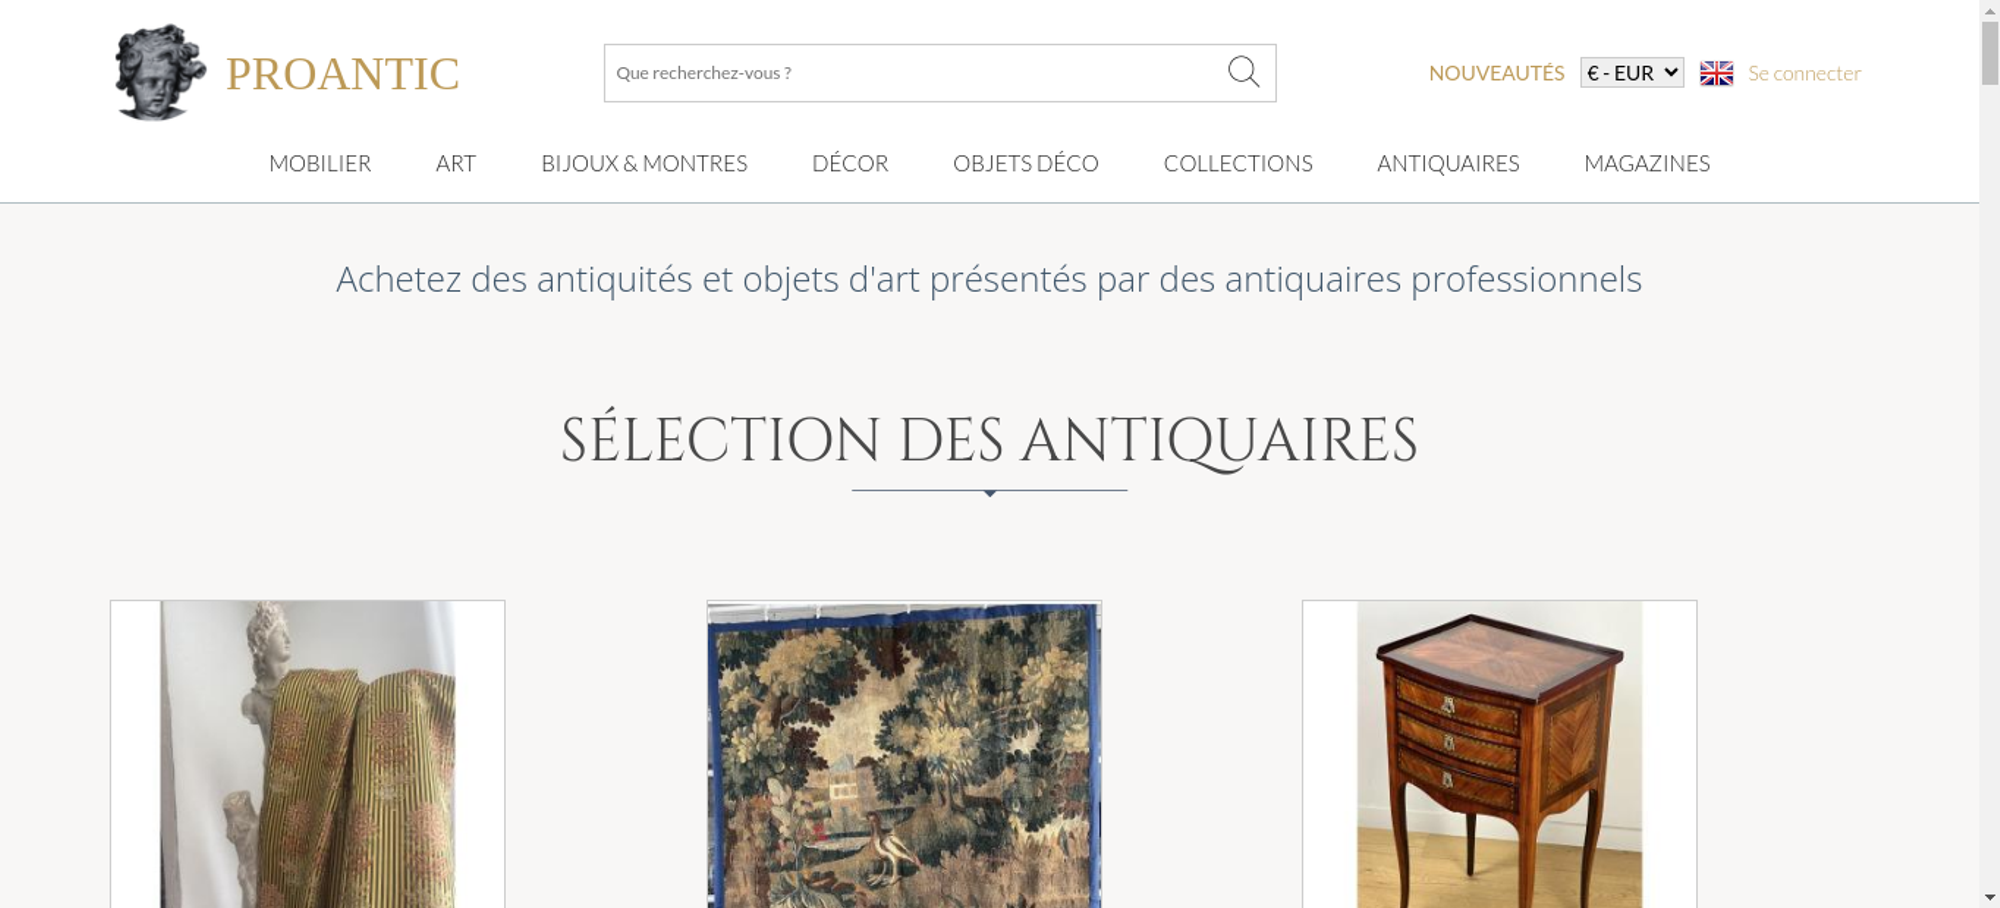Click the British flag language icon
The image size is (2000, 908).
1716,73
